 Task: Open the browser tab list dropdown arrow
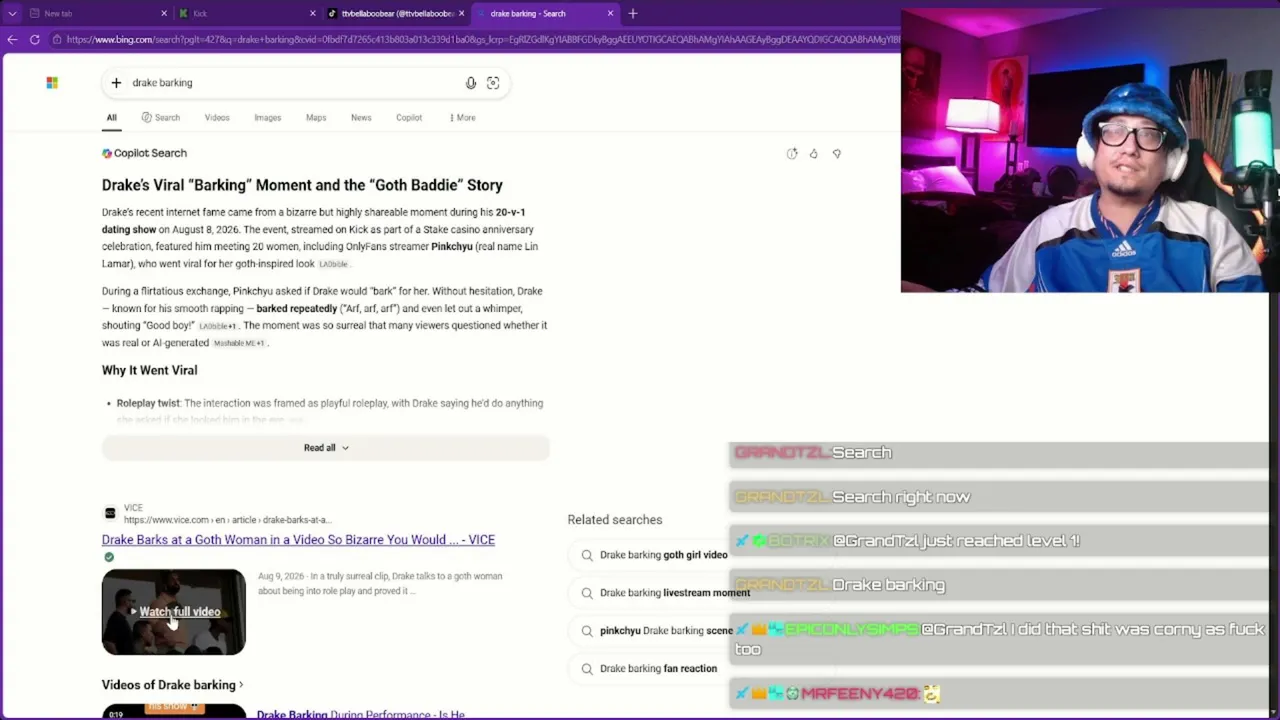coord(12,14)
